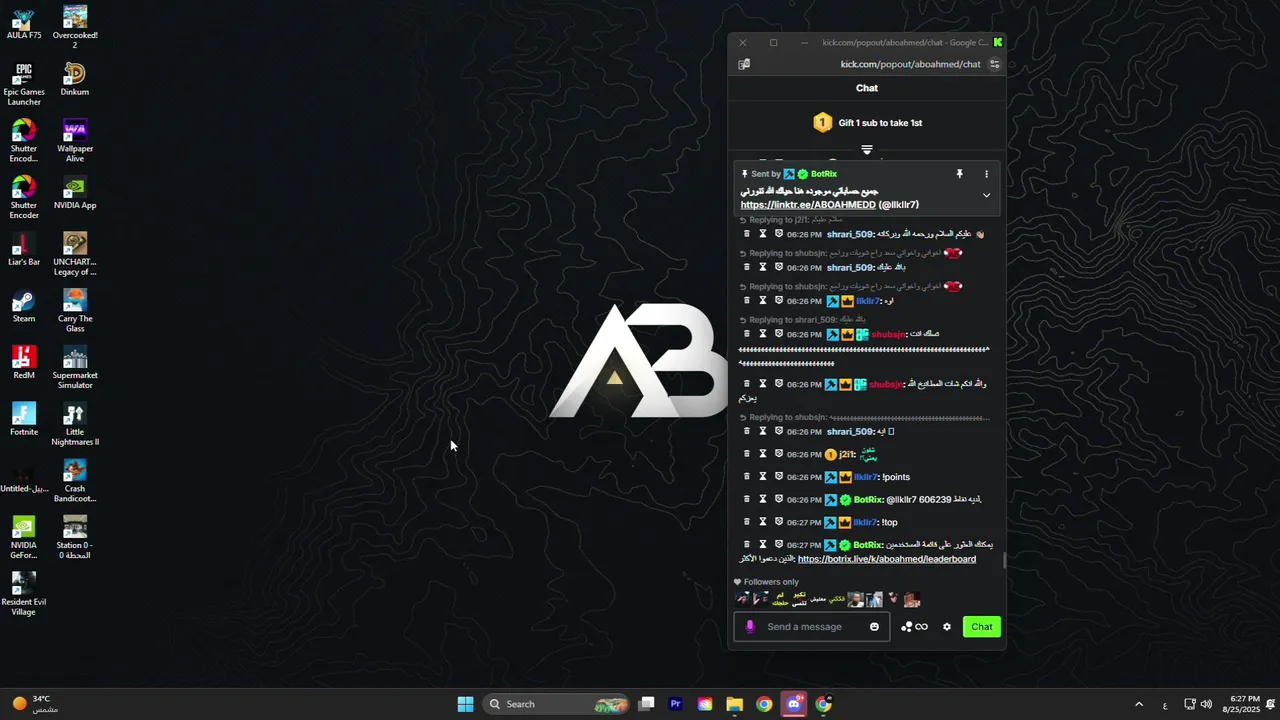Click the red heart emote in emote row
The image size is (1280, 720).
tap(894, 599)
